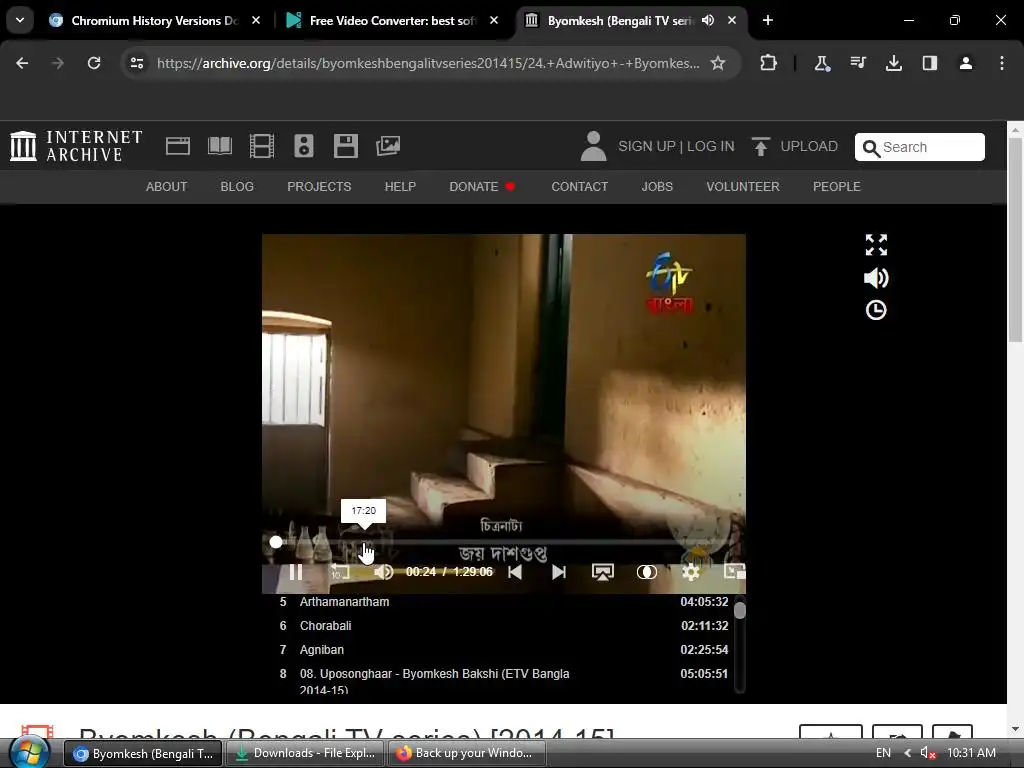Open a new browser tab

coord(767,21)
